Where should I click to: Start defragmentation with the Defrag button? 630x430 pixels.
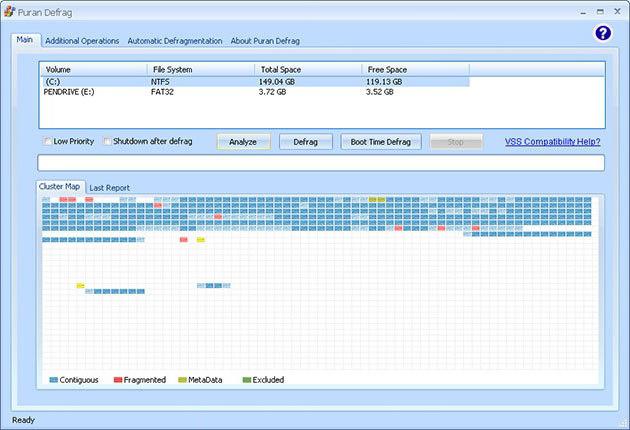point(305,142)
